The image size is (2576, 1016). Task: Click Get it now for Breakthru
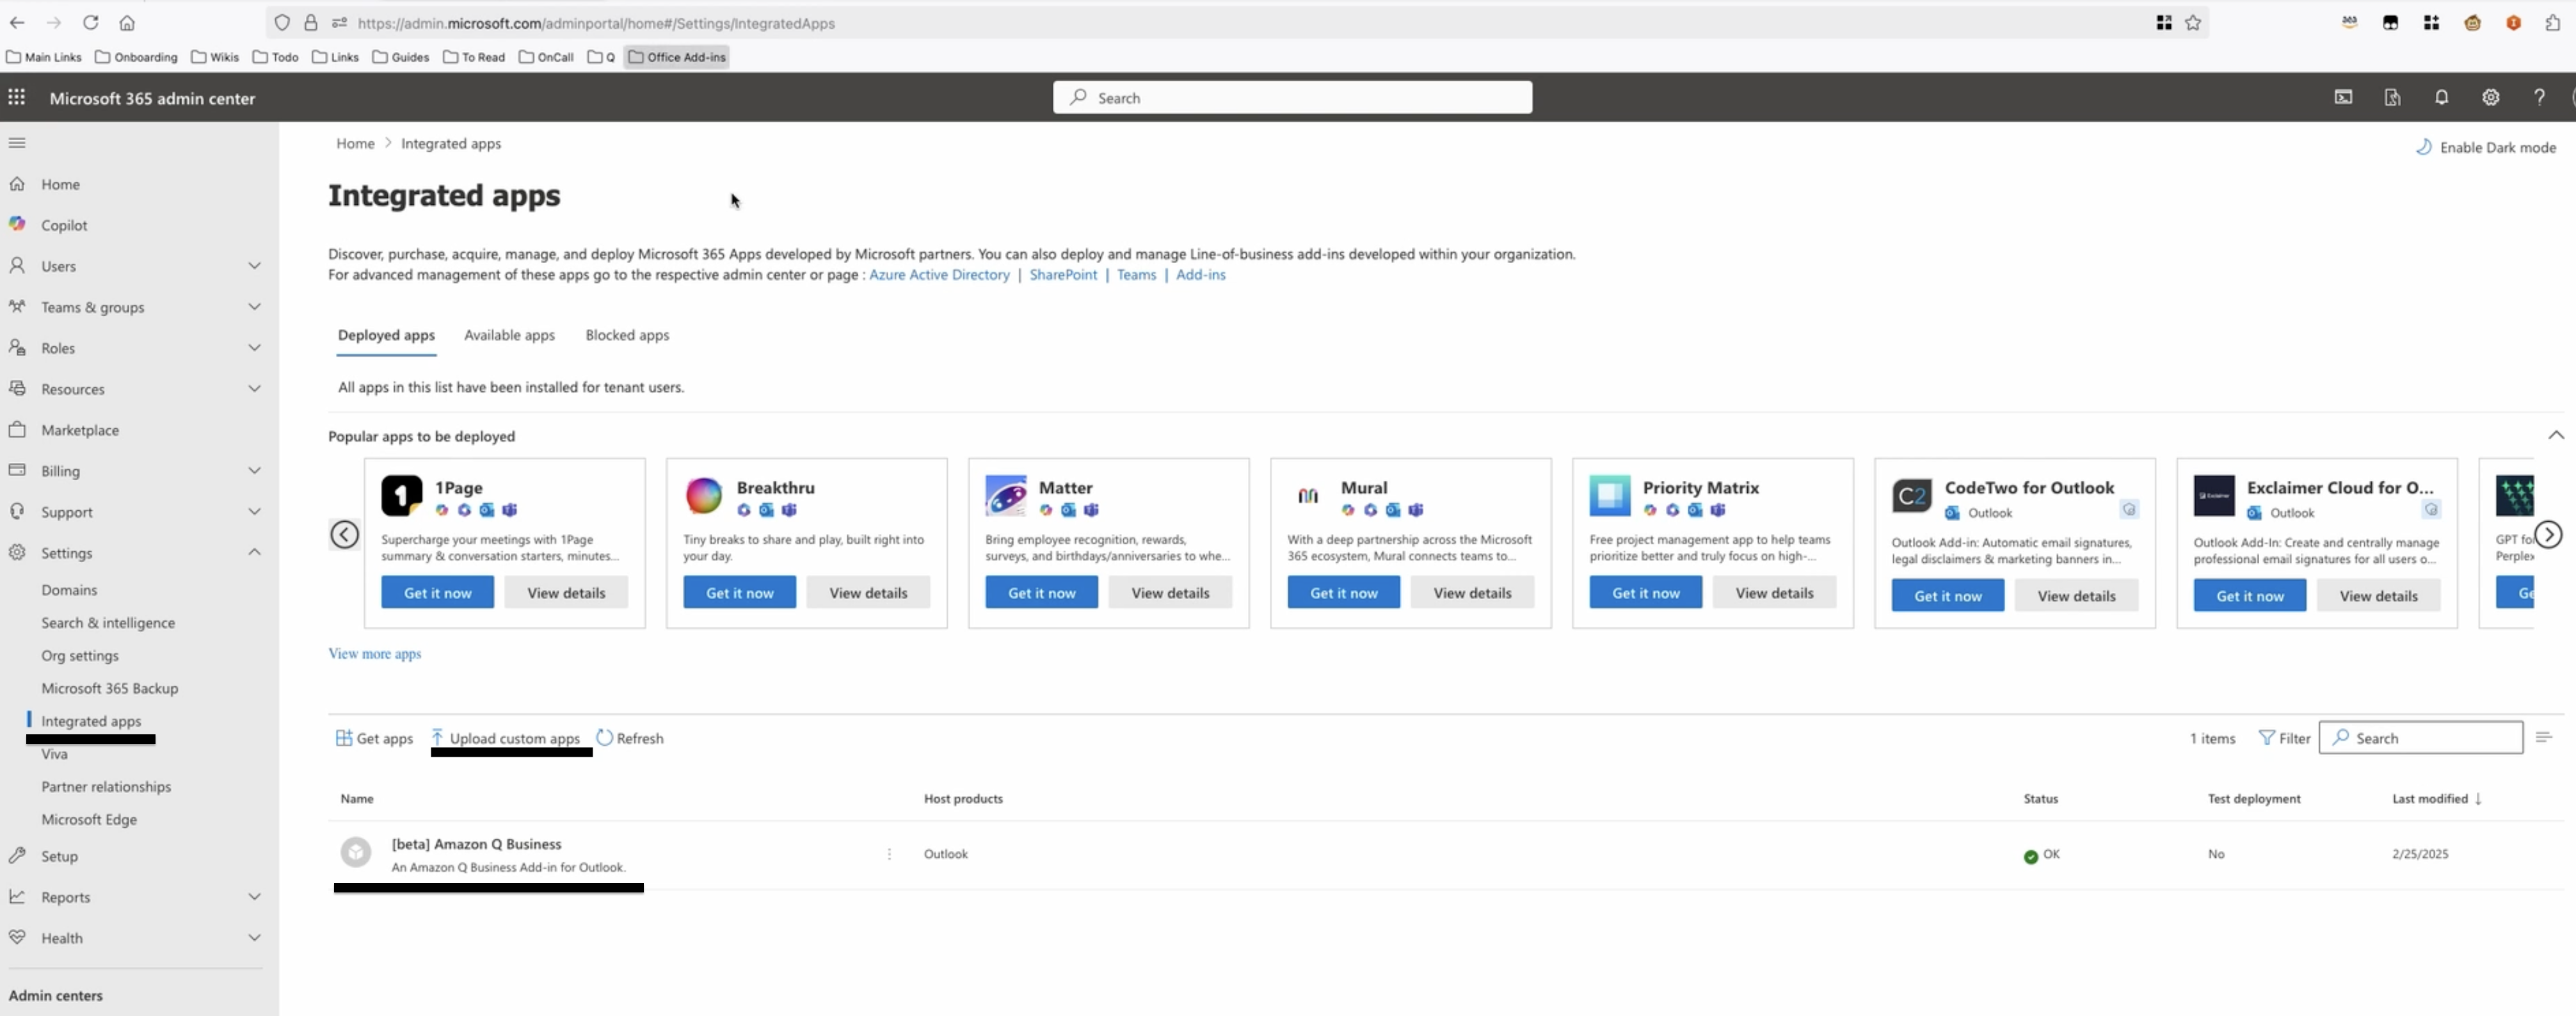(x=739, y=593)
